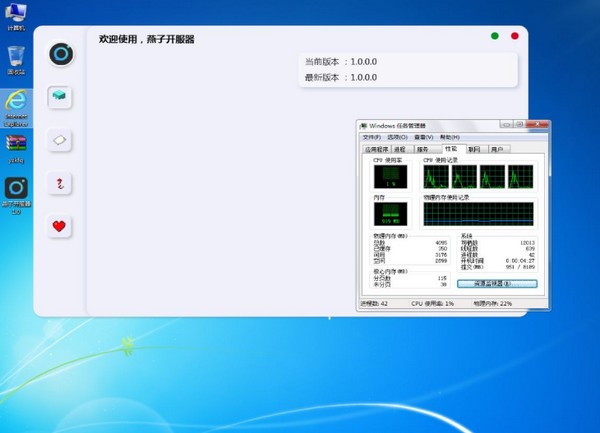Switch to the 联网 tab
The width and height of the screenshot is (600, 433).
point(473,148)
